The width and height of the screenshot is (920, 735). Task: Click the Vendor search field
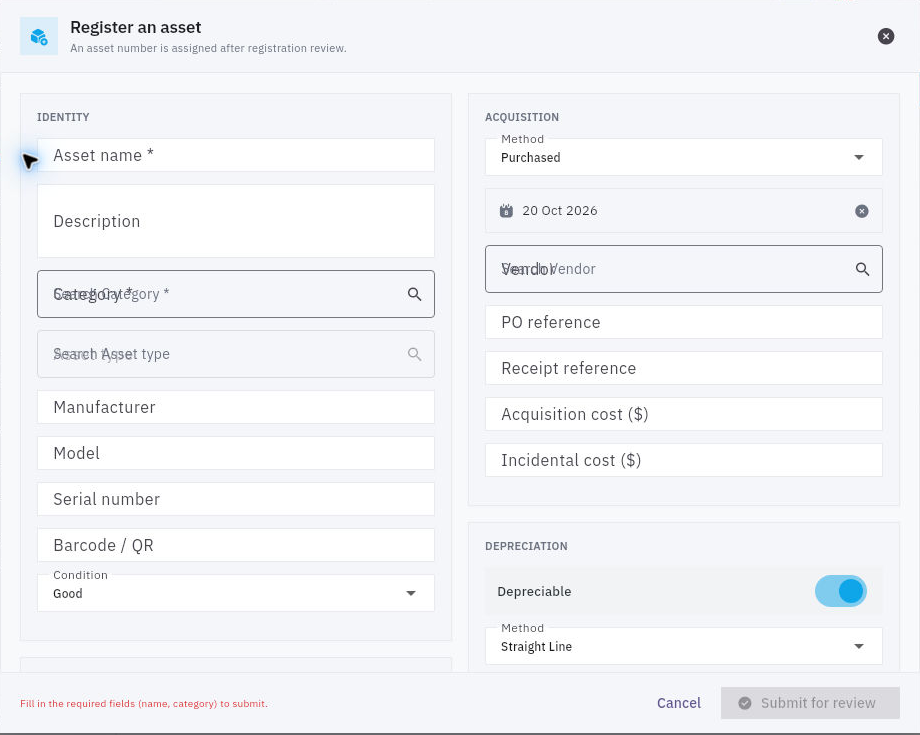click(684, 269)
